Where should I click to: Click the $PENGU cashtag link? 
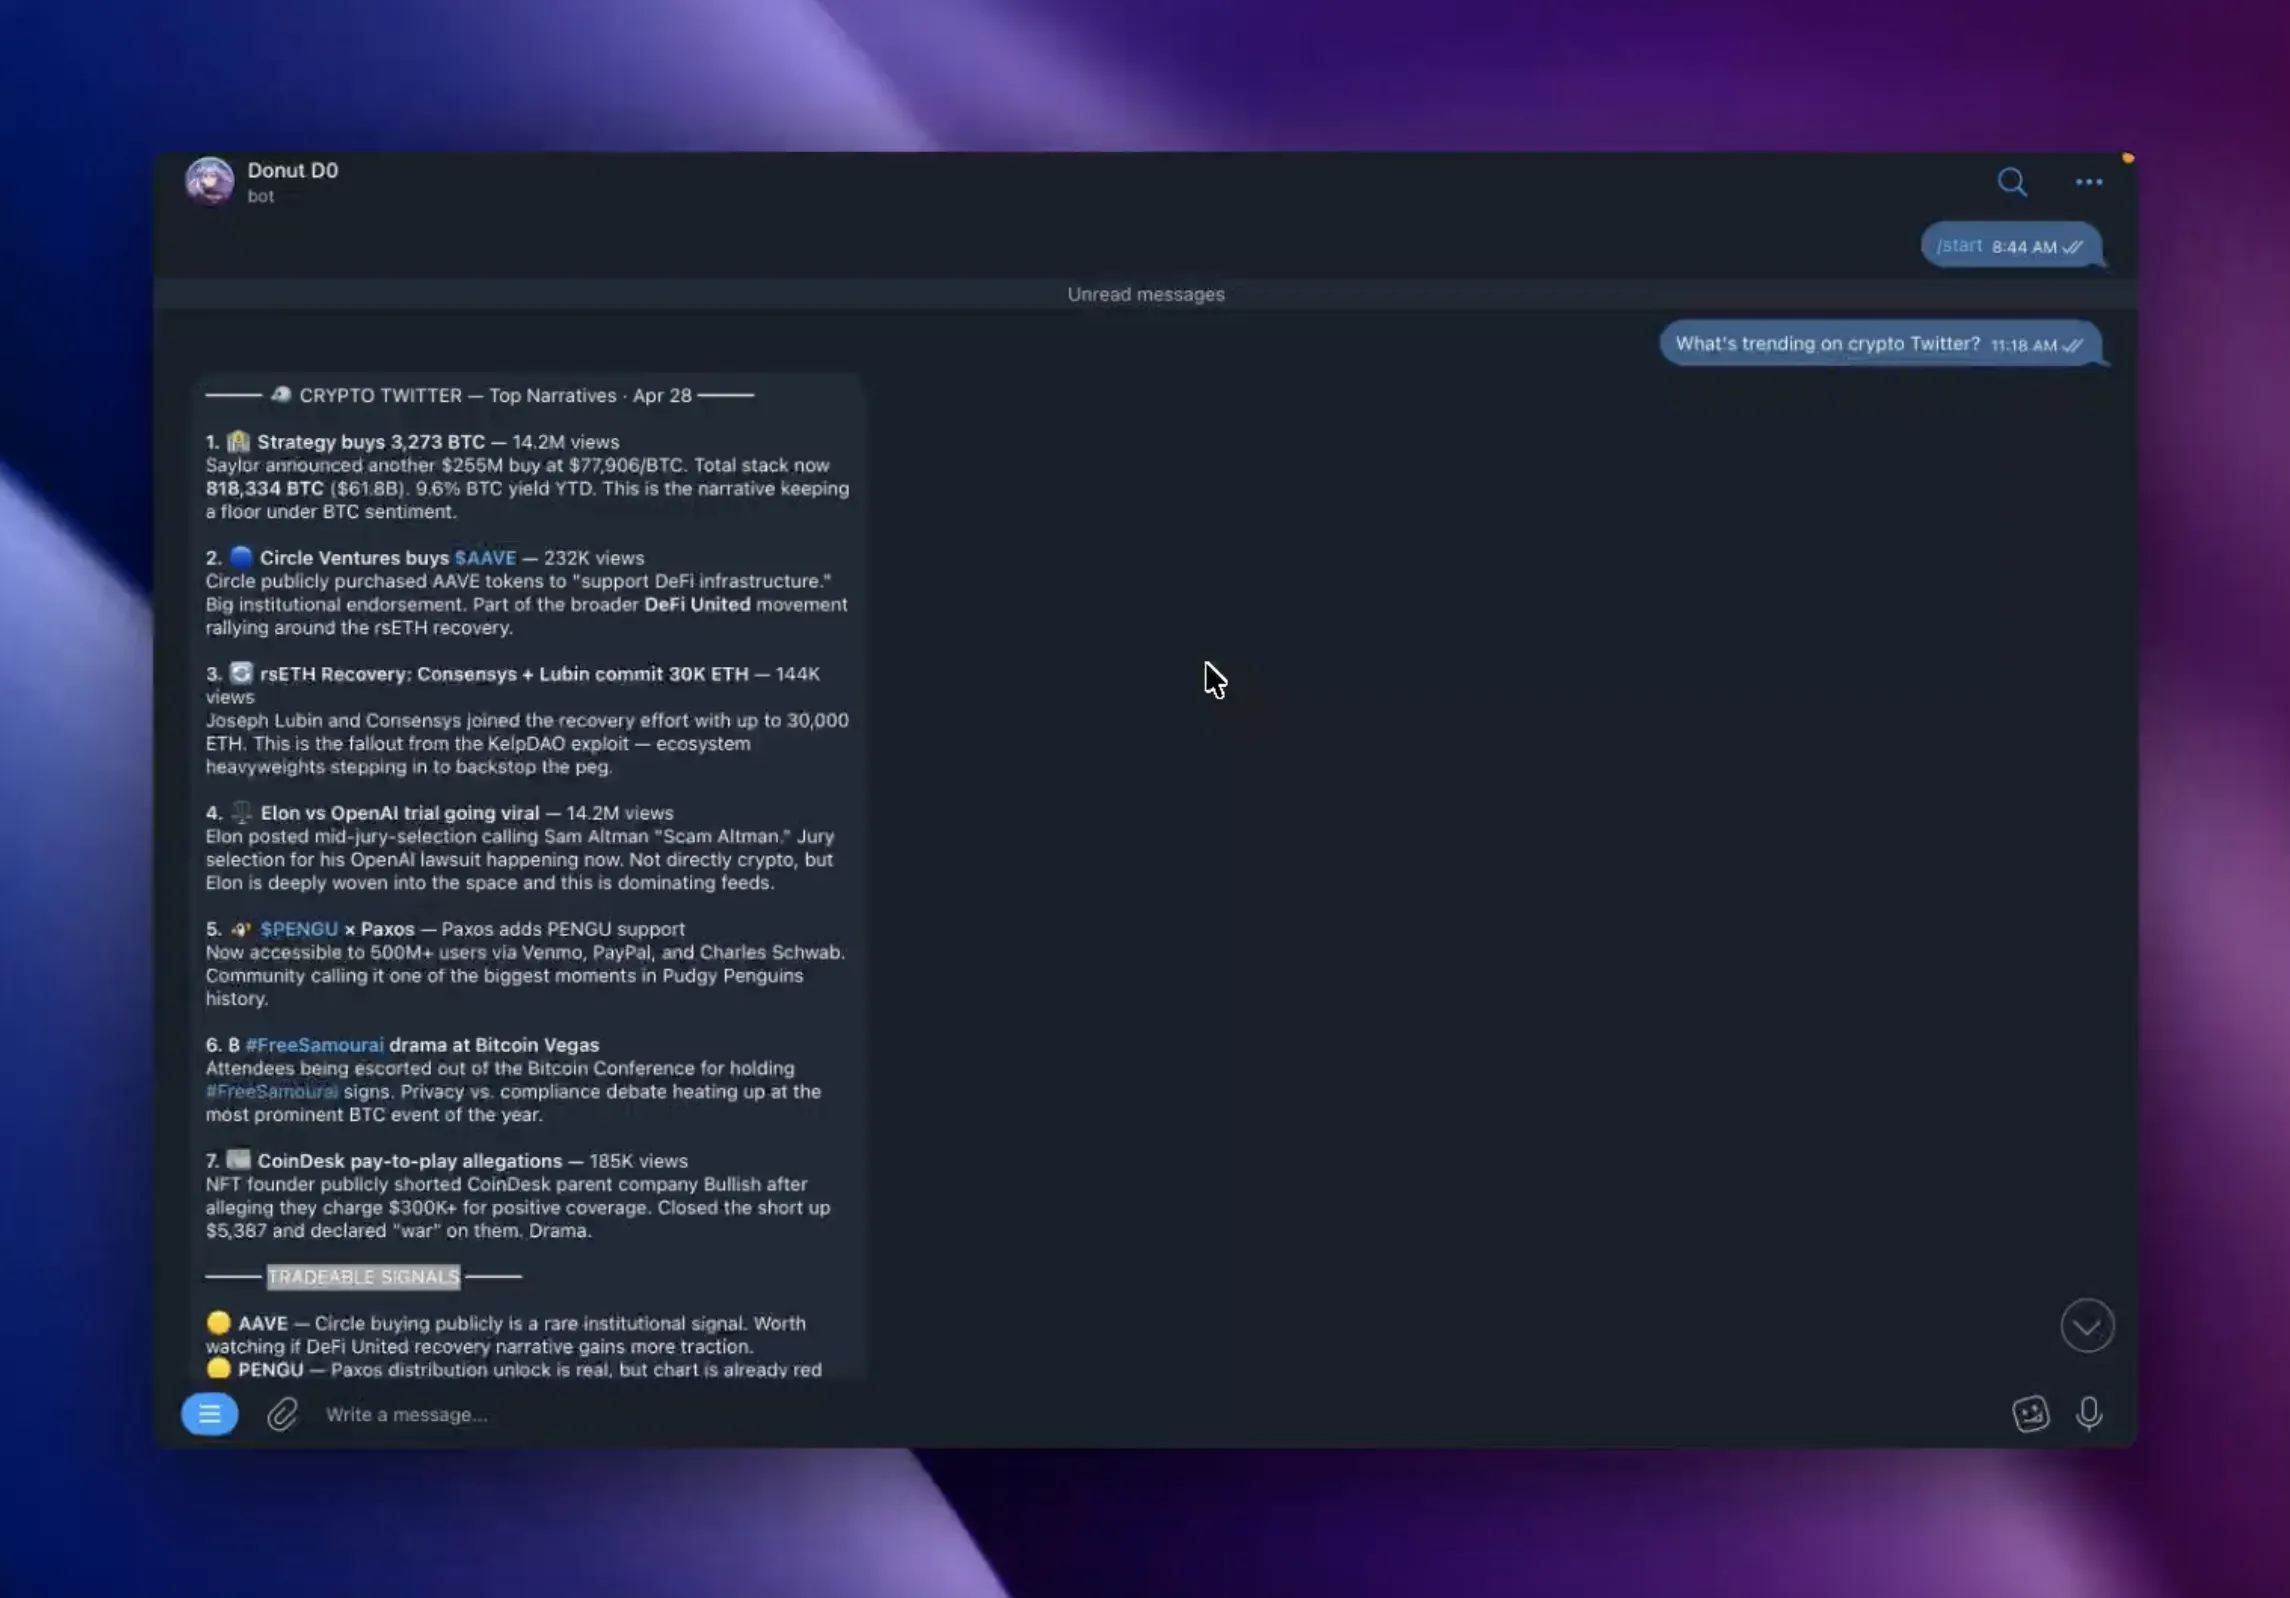tap(299, 929)
